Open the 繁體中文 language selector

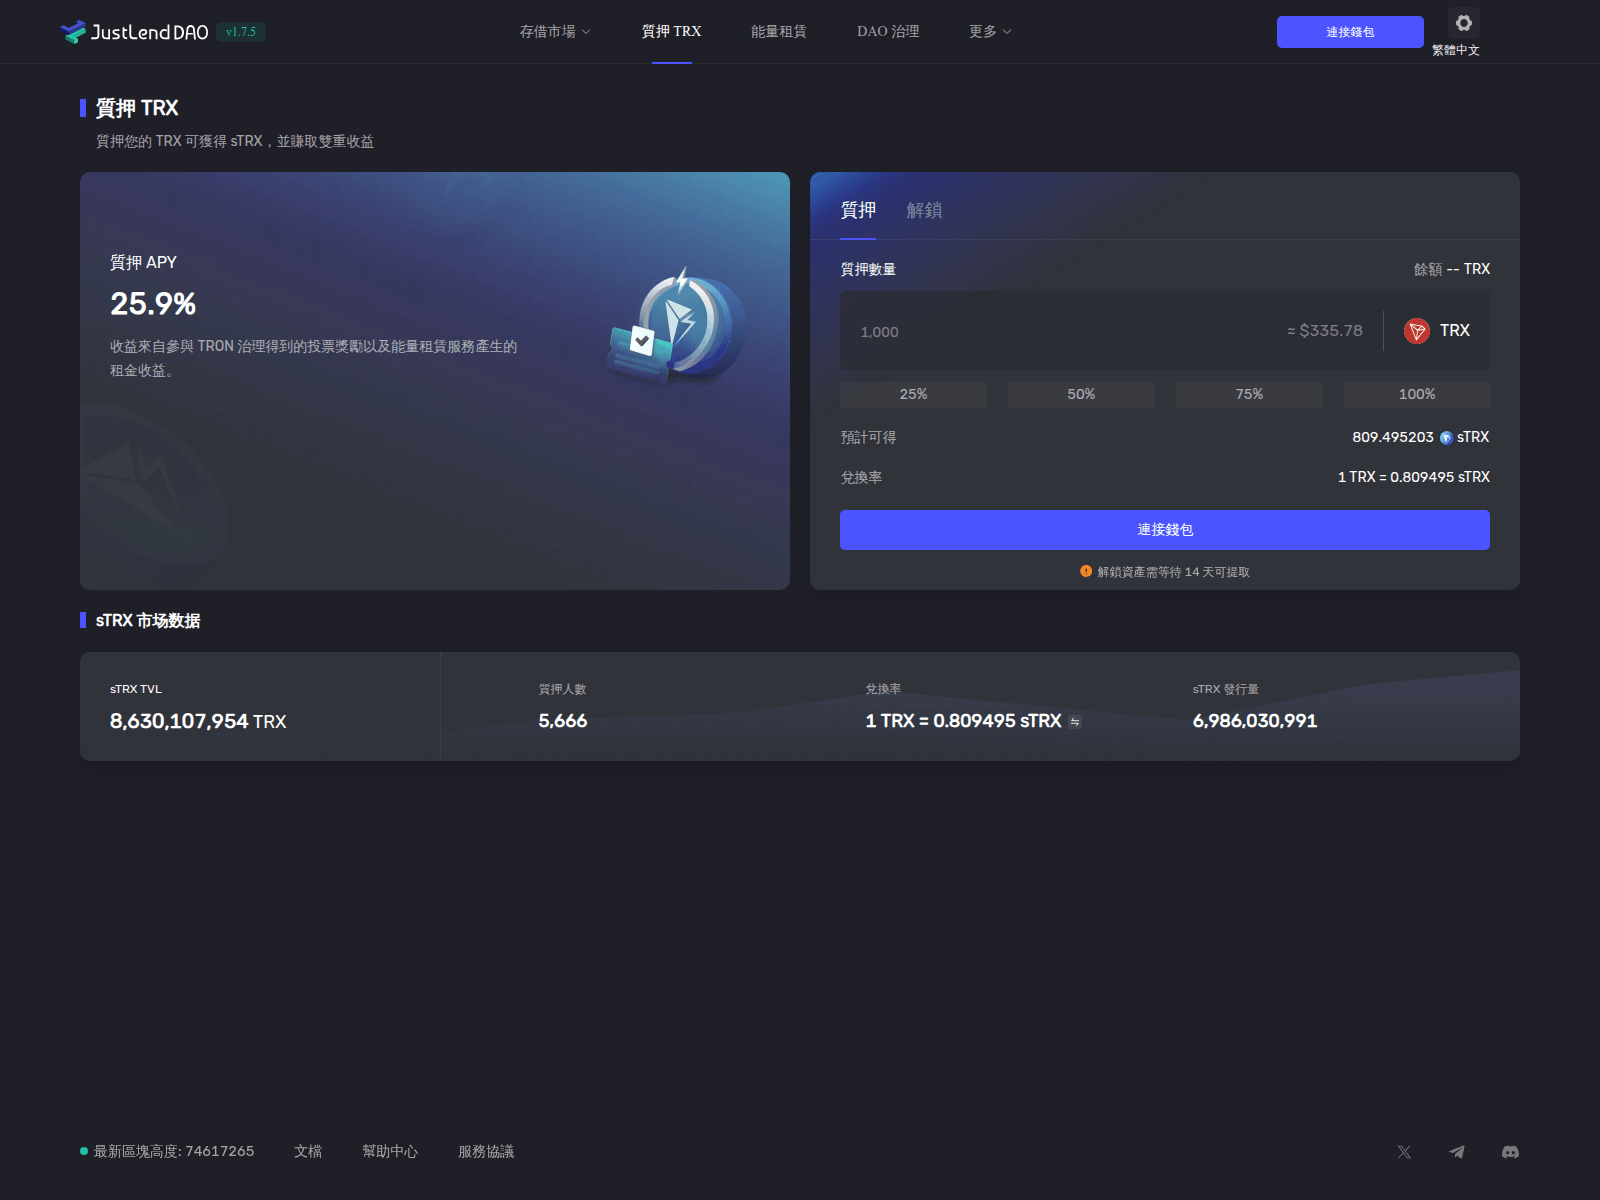tap(1456, 50)
